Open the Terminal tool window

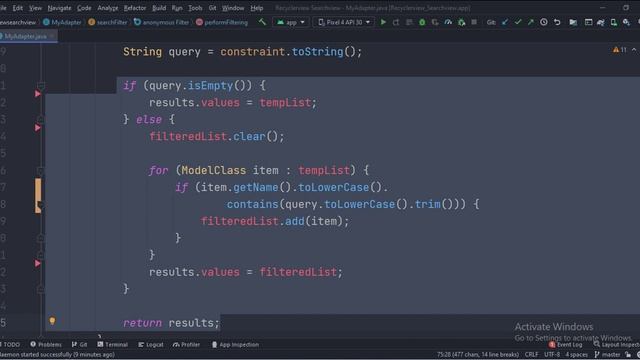click(113, 344)
